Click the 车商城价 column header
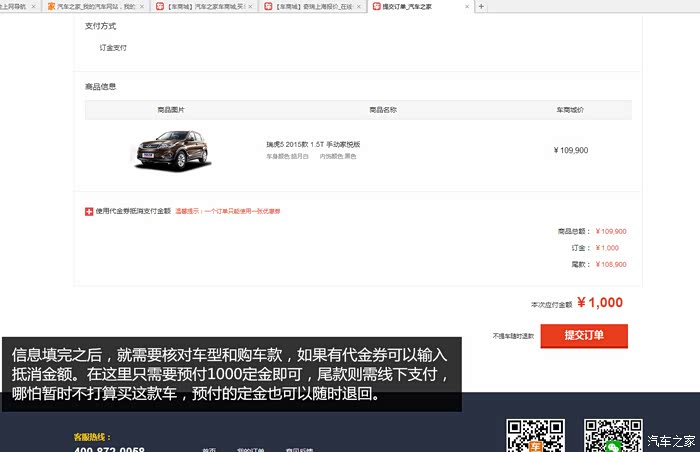The image size is (700, 452). click(570, 110)
